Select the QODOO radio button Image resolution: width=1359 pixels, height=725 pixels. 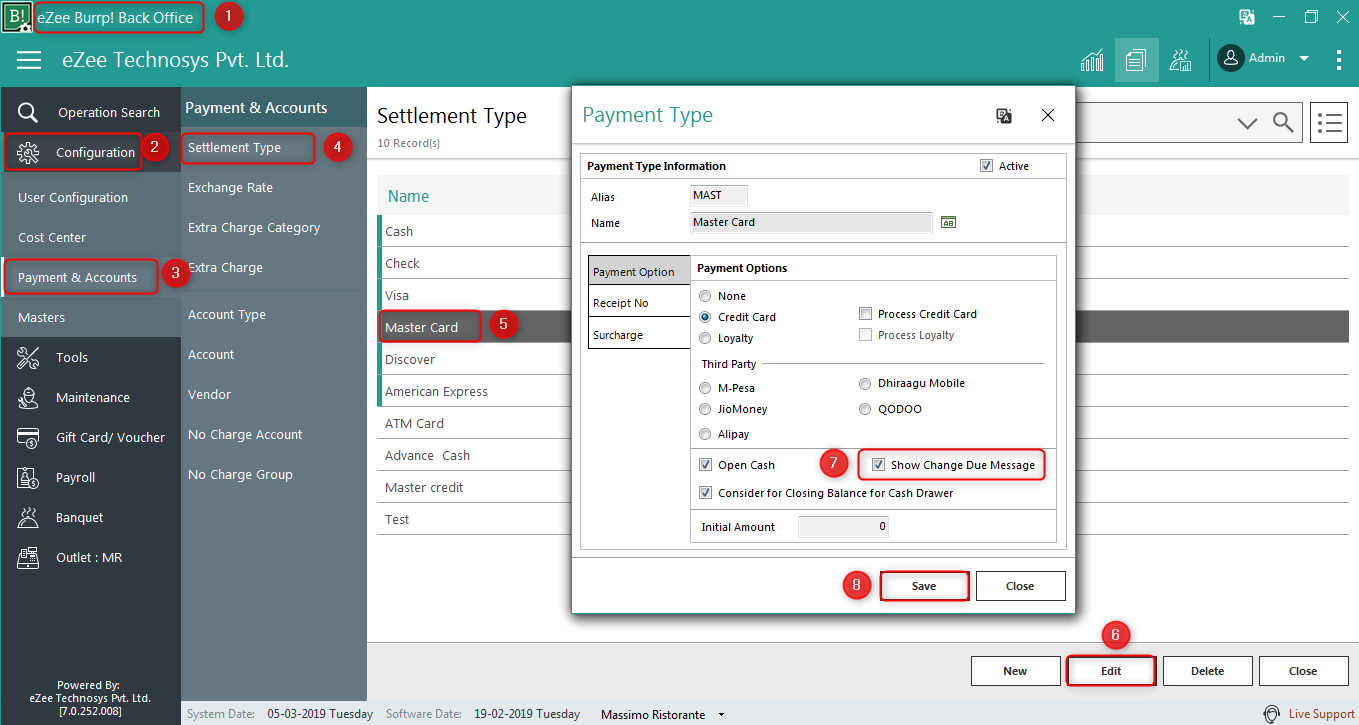click(x=865, y=409)
